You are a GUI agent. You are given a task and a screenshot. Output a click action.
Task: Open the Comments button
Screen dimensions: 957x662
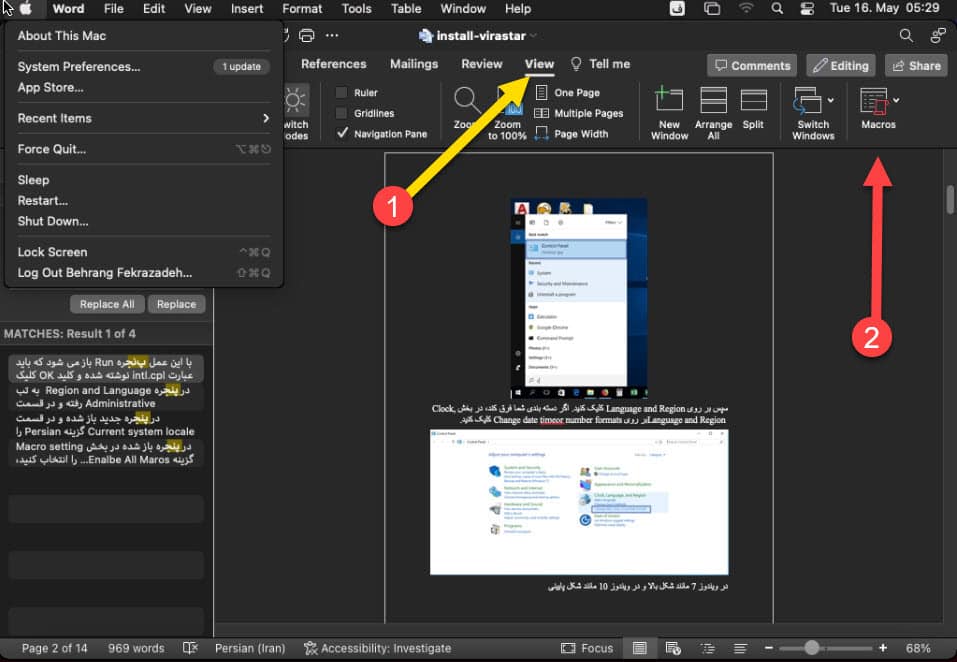click(752, 65)
